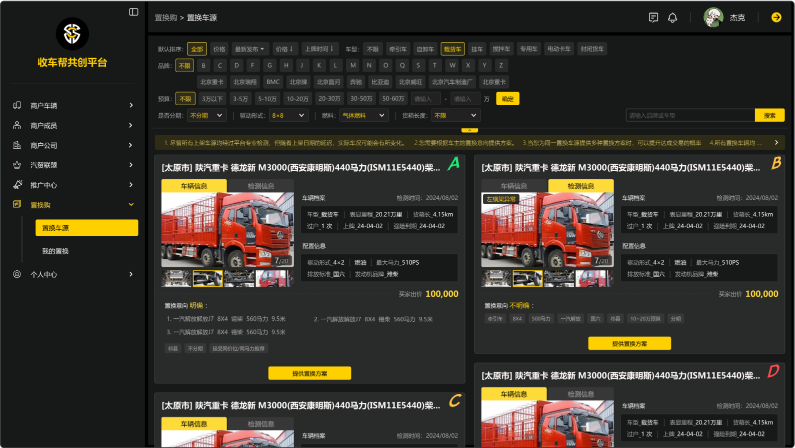Image resolution: width=795 pixels, height=448 pixels.
Task: Click the 商户公司 building icon
Action: click(x=17, y=145)
